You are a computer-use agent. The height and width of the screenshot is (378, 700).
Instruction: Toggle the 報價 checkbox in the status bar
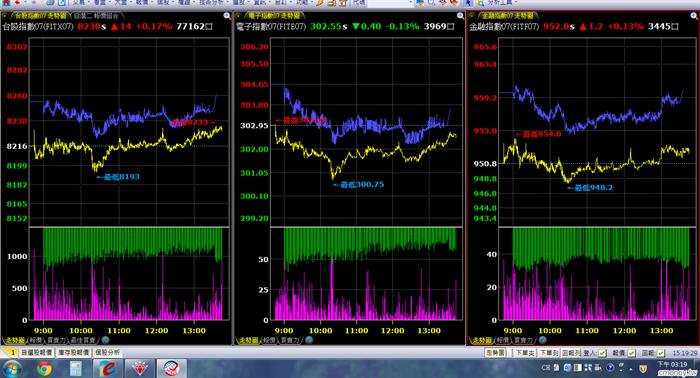coord(631,353)
